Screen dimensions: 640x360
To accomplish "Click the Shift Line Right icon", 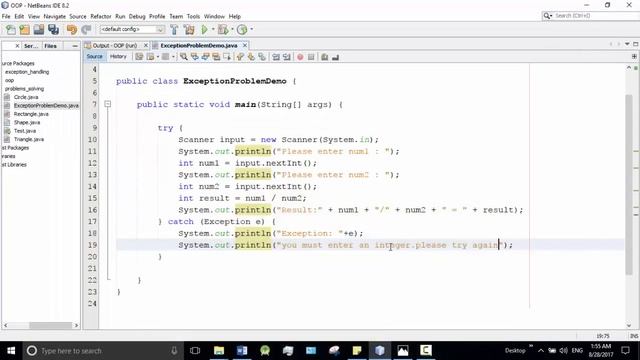I will click(x=287, y=57).
